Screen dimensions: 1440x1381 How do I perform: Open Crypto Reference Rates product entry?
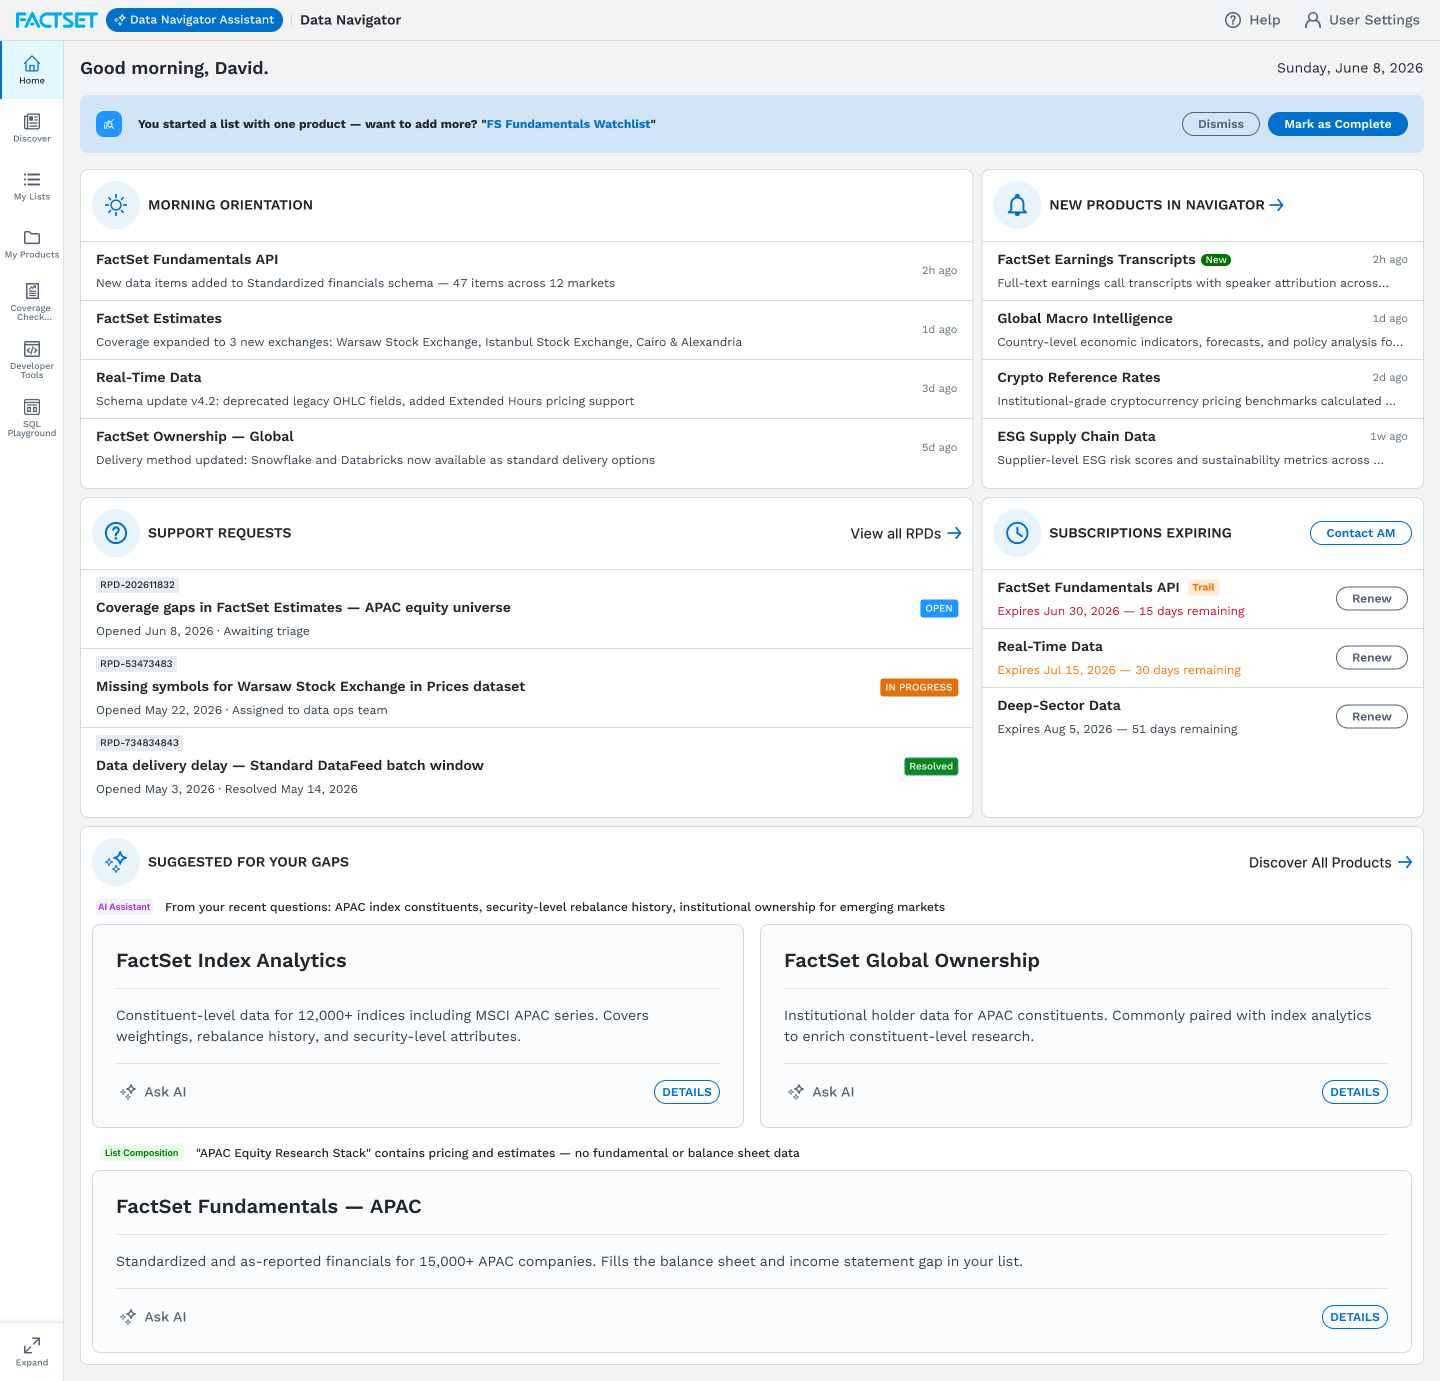point(1202,389)
